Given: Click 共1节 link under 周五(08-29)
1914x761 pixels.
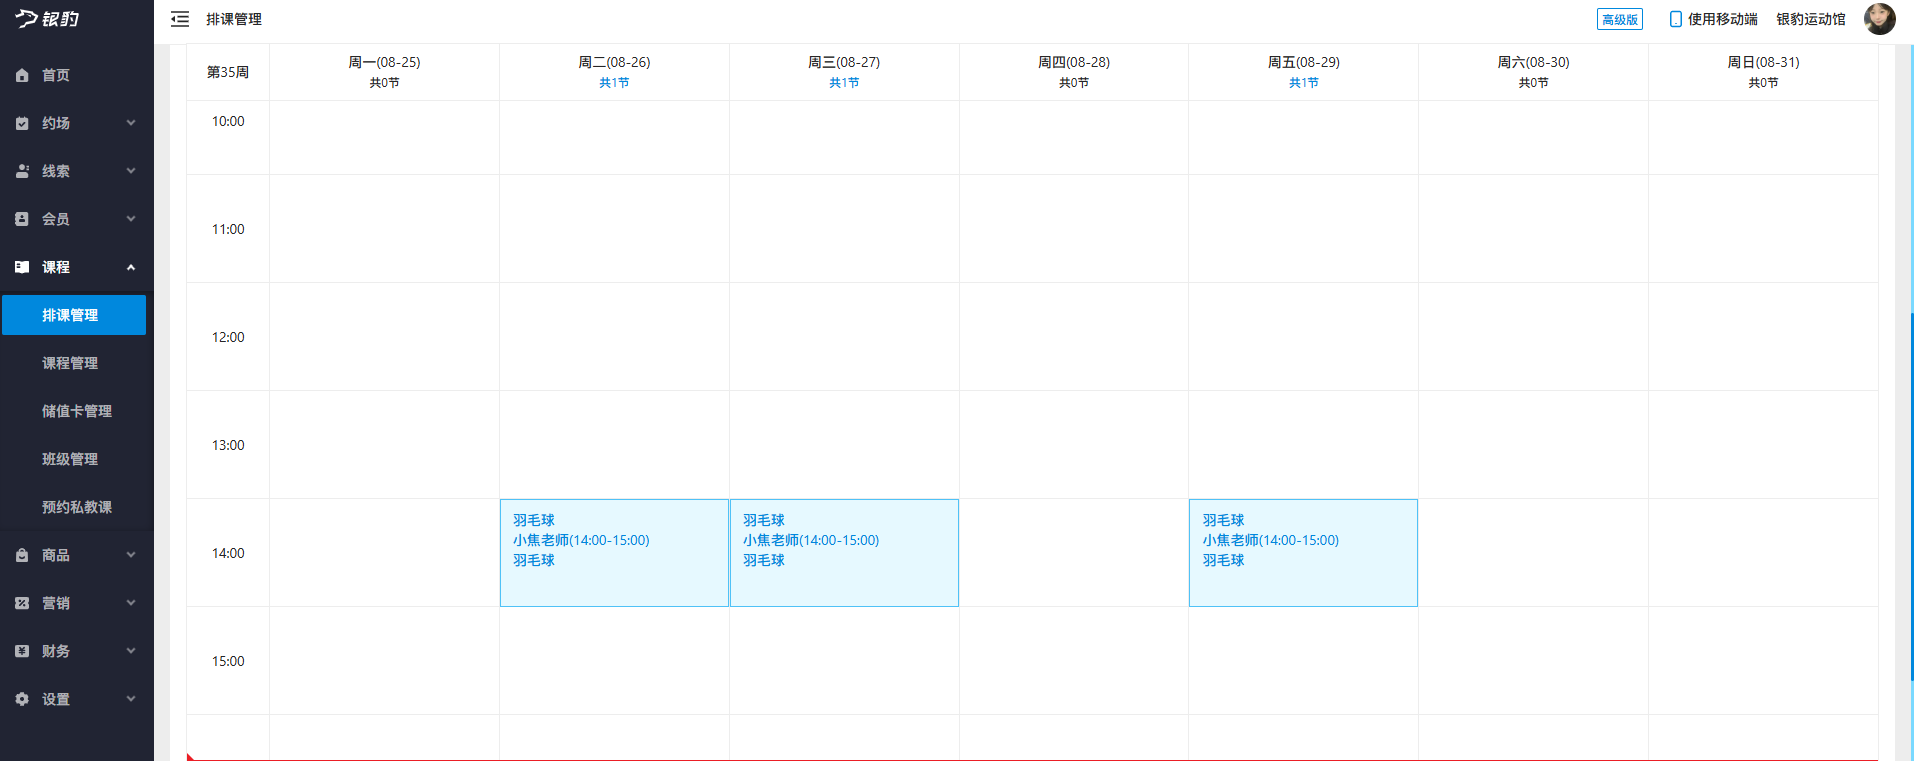Looking at the screenshot, I should click(x=1303, y=83).
